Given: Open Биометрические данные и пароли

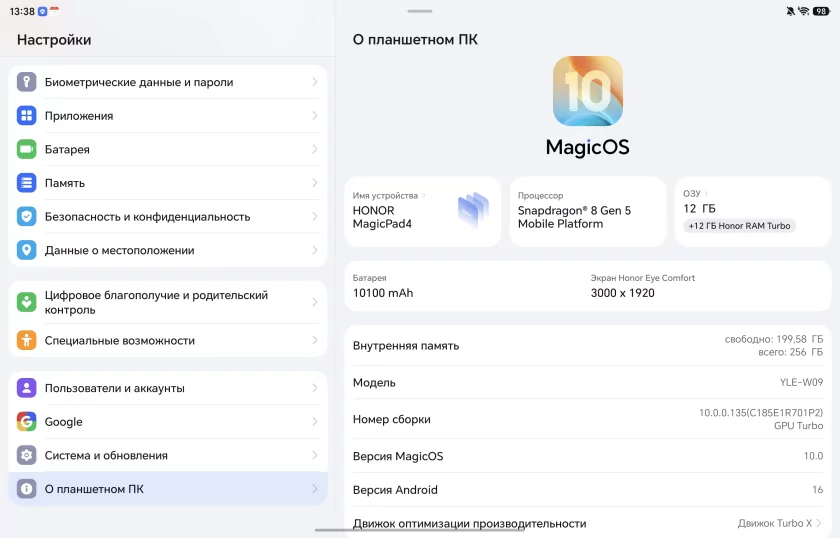Looking at the screenshot, I should click(x=168, y=82).
